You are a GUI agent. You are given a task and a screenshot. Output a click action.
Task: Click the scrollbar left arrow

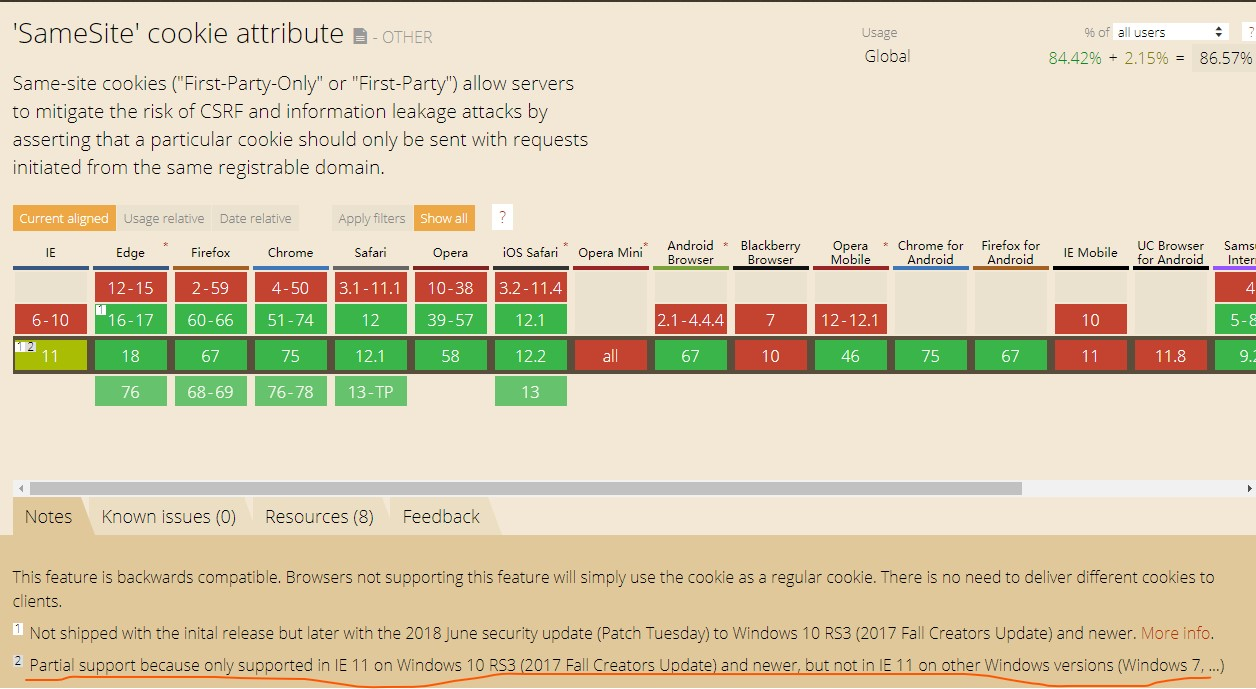(x=19, y=489)
